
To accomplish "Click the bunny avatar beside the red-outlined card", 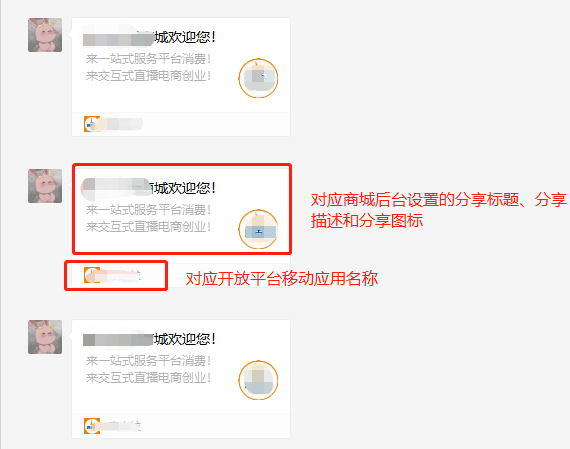I will pyautogui.click(x=45, y=186).
